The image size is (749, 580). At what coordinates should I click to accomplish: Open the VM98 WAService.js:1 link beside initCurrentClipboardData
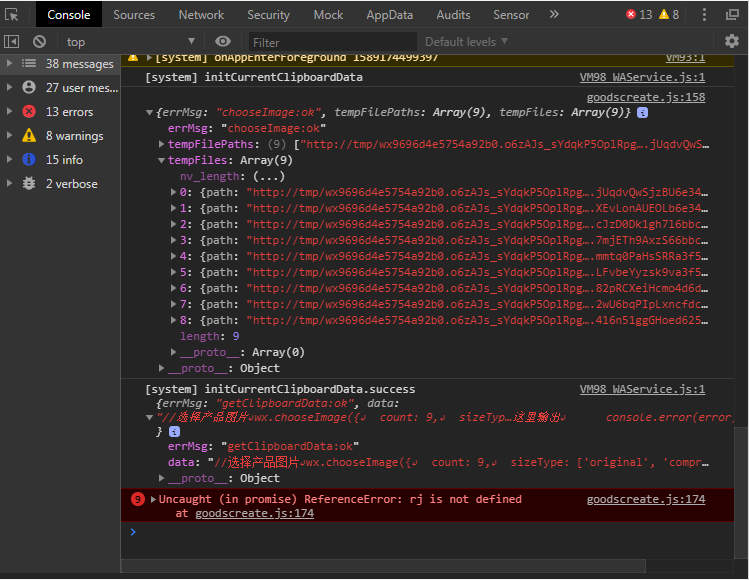pos(642,77)
